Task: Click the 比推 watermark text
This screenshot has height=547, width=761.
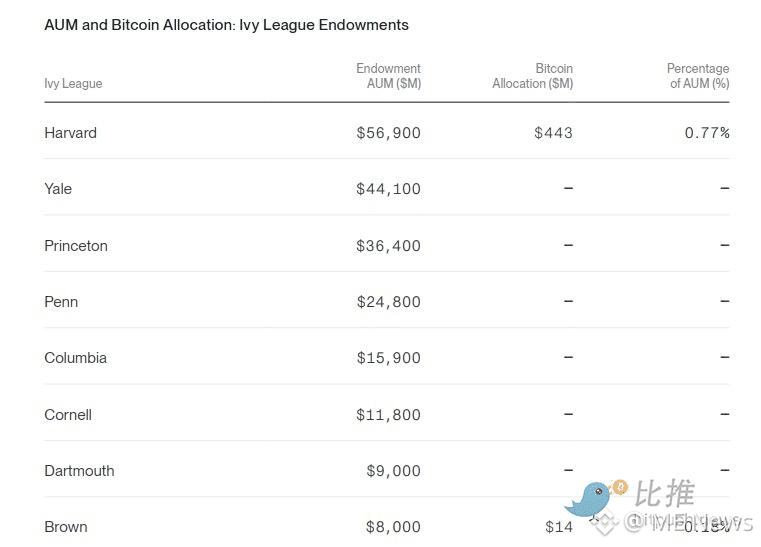Action: pos(664,494)
